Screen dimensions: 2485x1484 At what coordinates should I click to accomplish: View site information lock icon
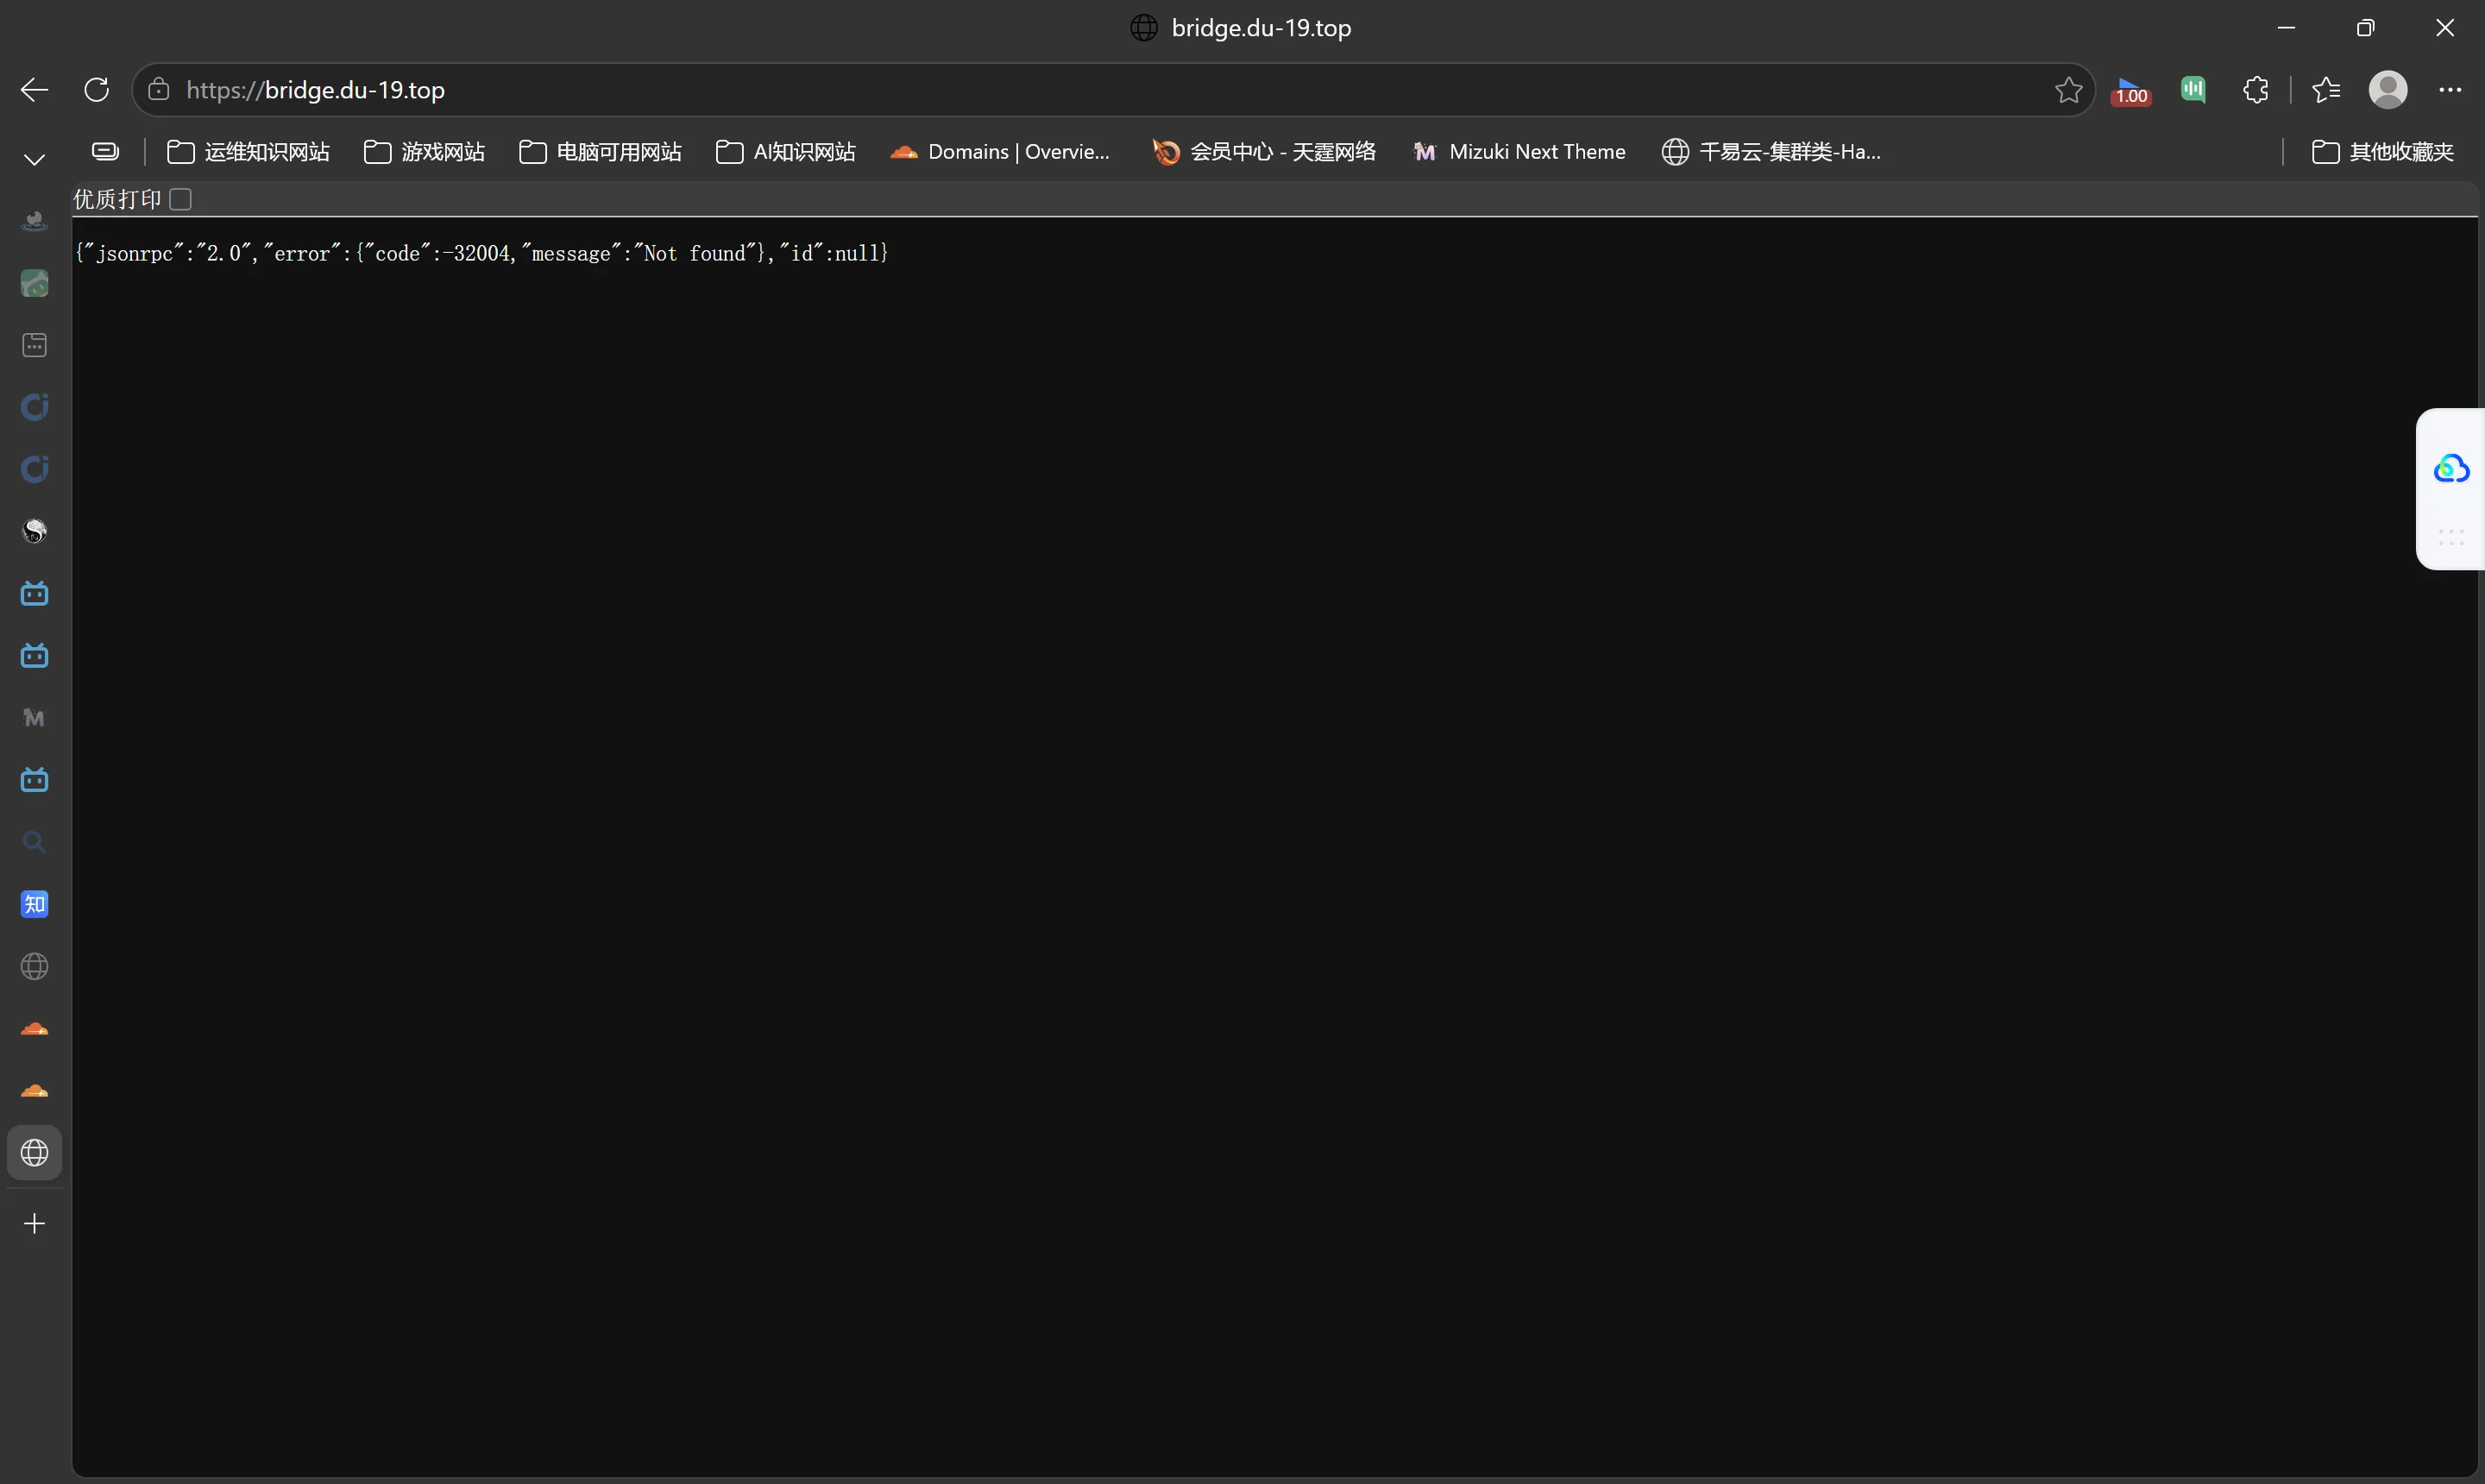tap(158, 90)
